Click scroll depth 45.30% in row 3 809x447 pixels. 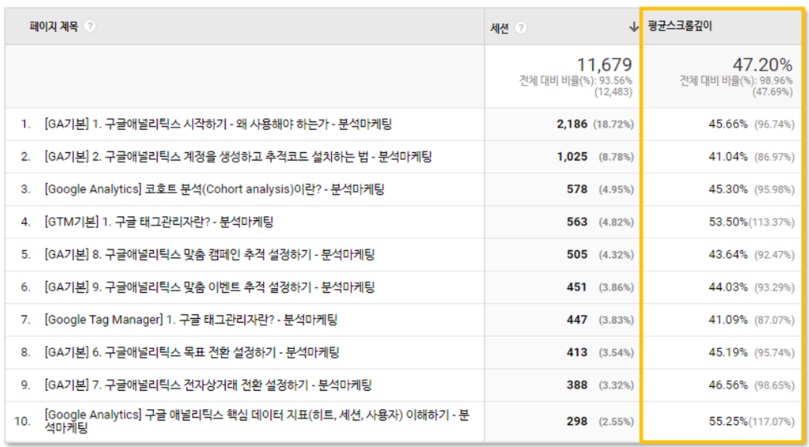tap(728, 189)
